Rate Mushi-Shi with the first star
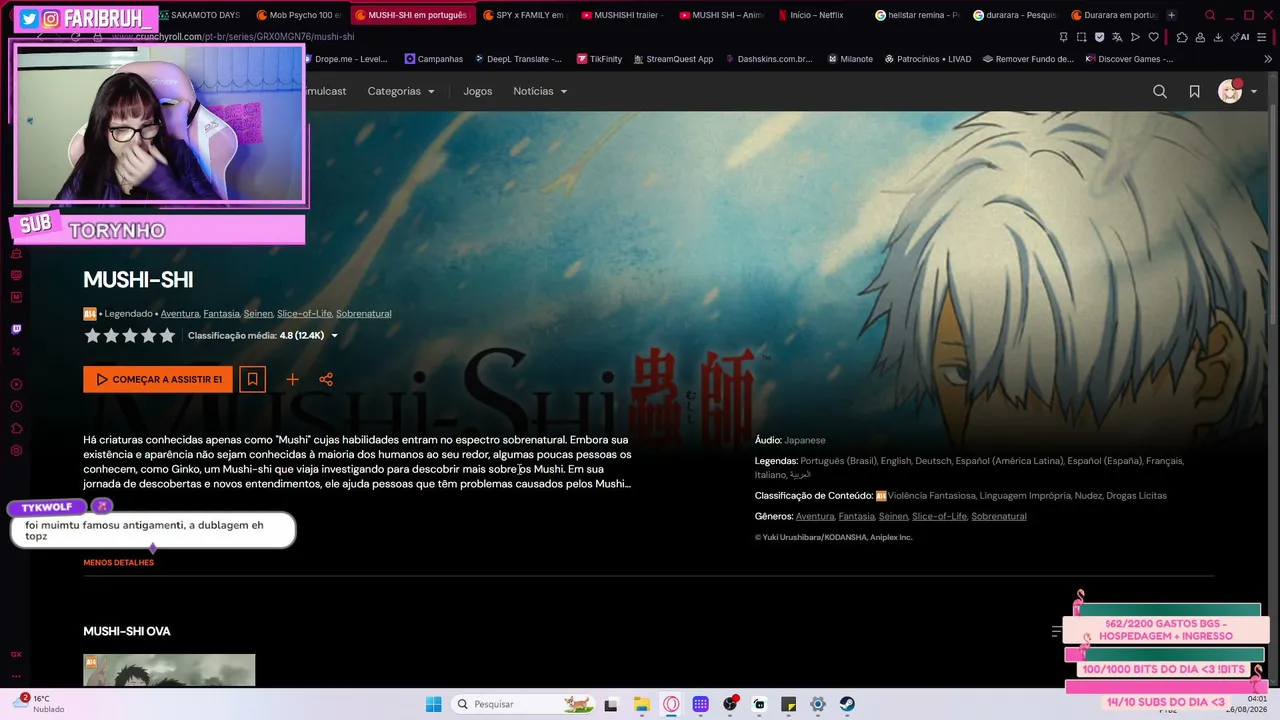 [x=92, y=336]
